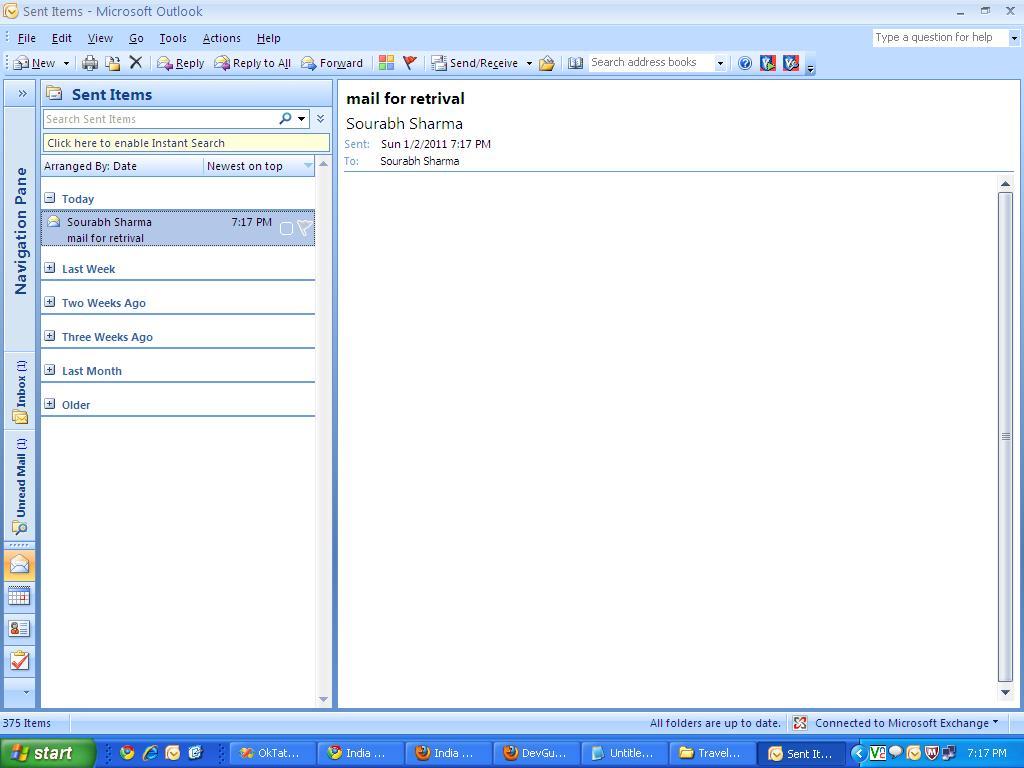Click the Search Sent Items field

pyautogui.click(x=160, y=119)
